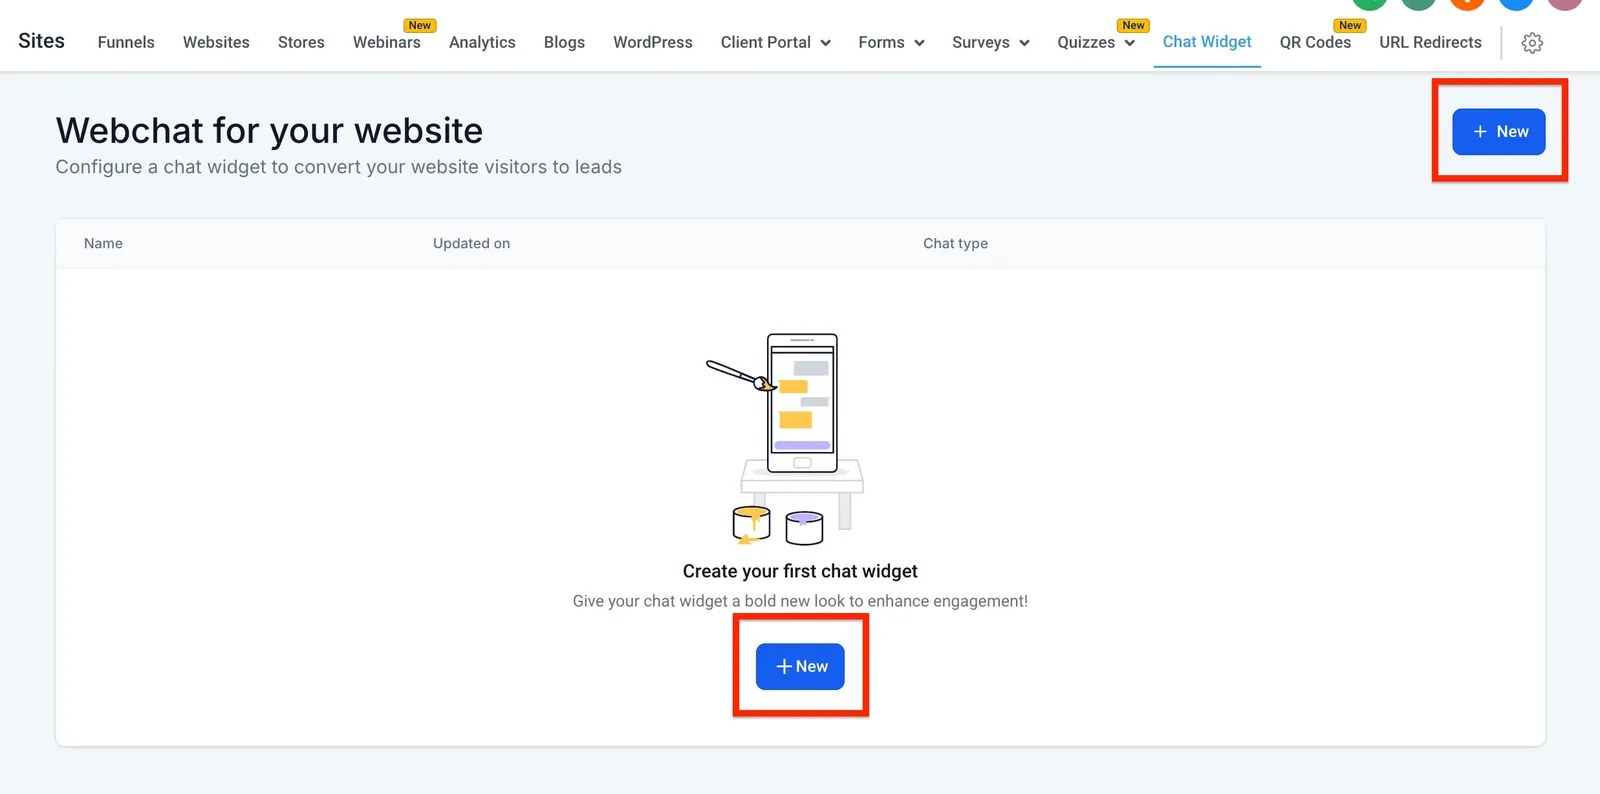Select the Analytics tab
This screenshot has height=794, width=1600.
pyautogui.click(x=482, y=42)
